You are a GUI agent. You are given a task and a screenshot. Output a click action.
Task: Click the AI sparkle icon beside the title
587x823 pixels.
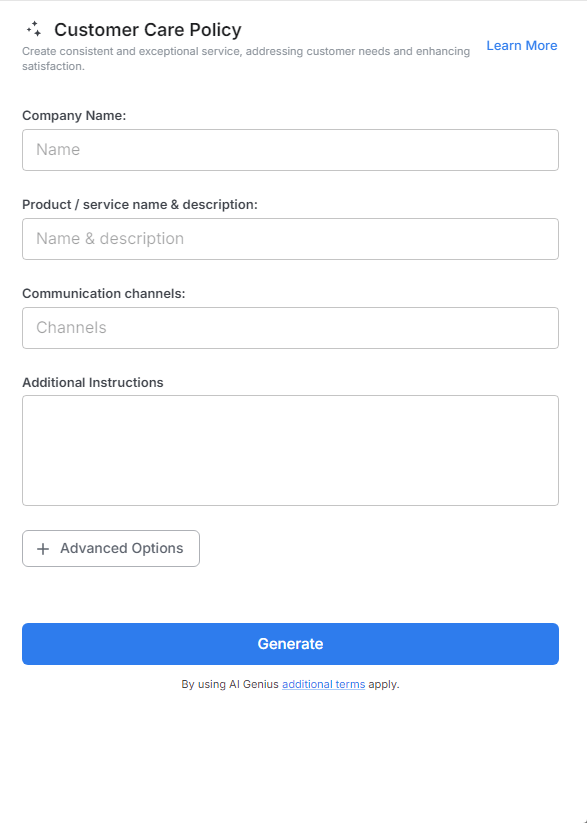click(35, 29)
